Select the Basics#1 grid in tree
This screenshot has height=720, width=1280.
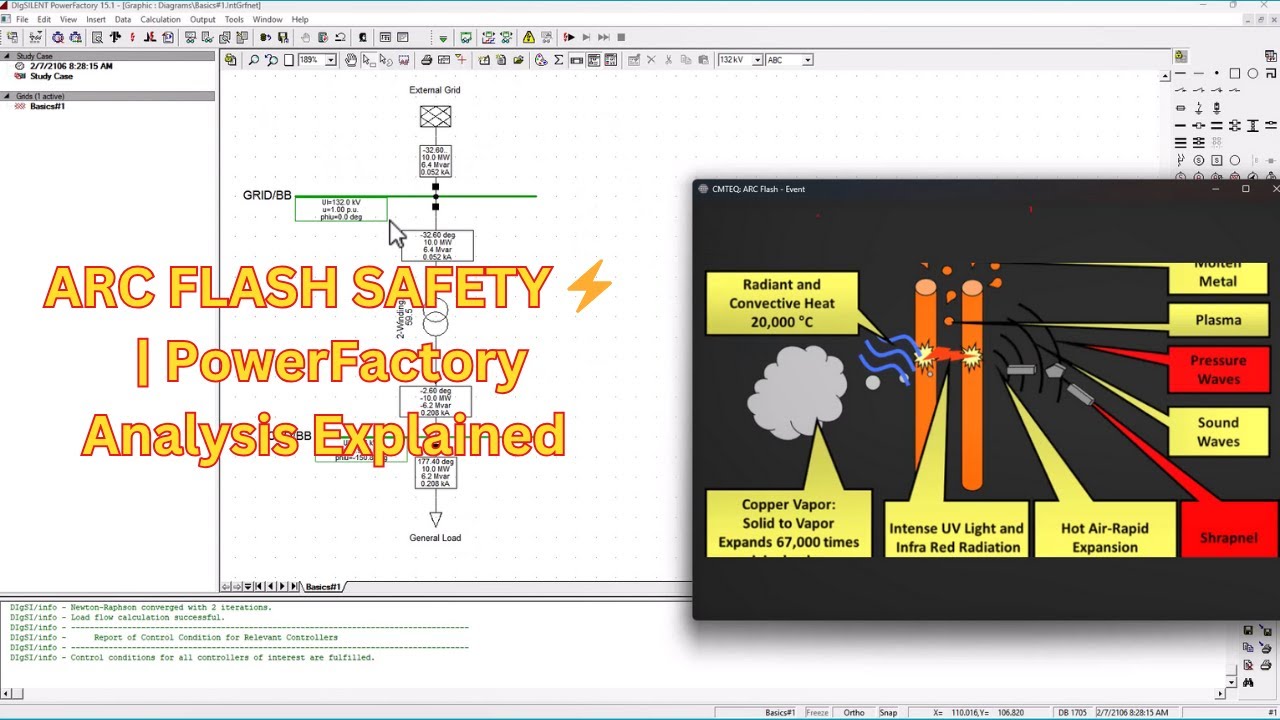[47, 106]
